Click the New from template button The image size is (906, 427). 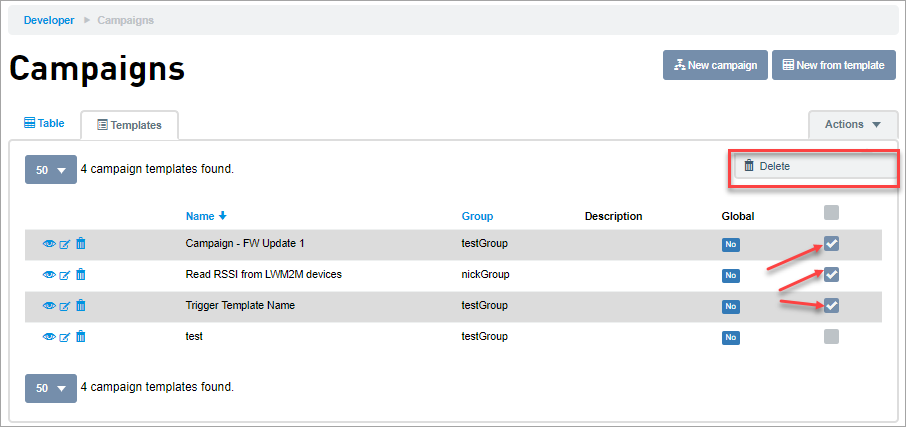[x=832, y=65]
